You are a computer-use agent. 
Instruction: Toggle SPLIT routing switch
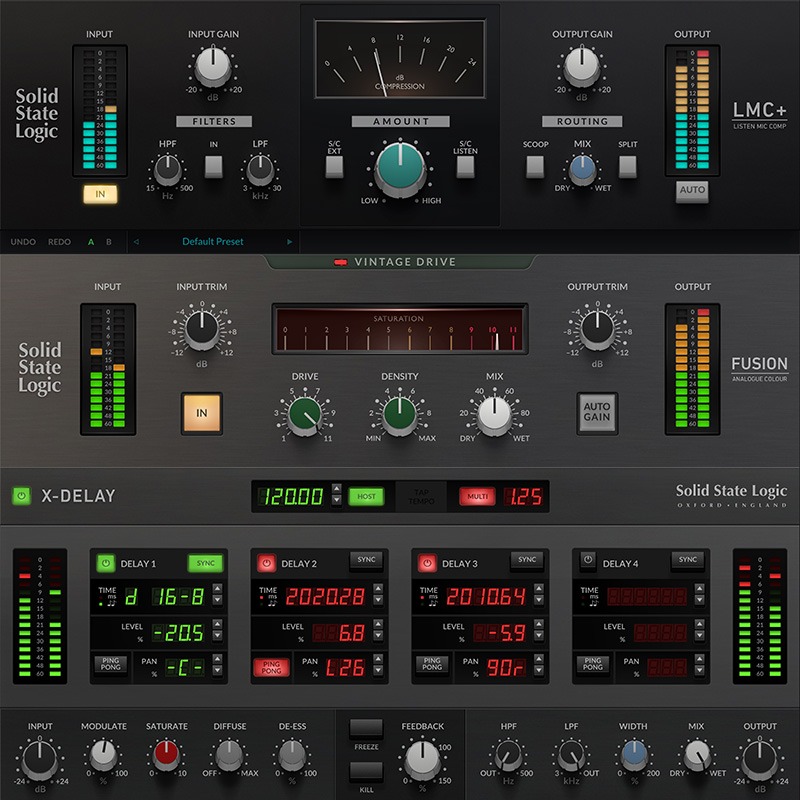point(628,167)
